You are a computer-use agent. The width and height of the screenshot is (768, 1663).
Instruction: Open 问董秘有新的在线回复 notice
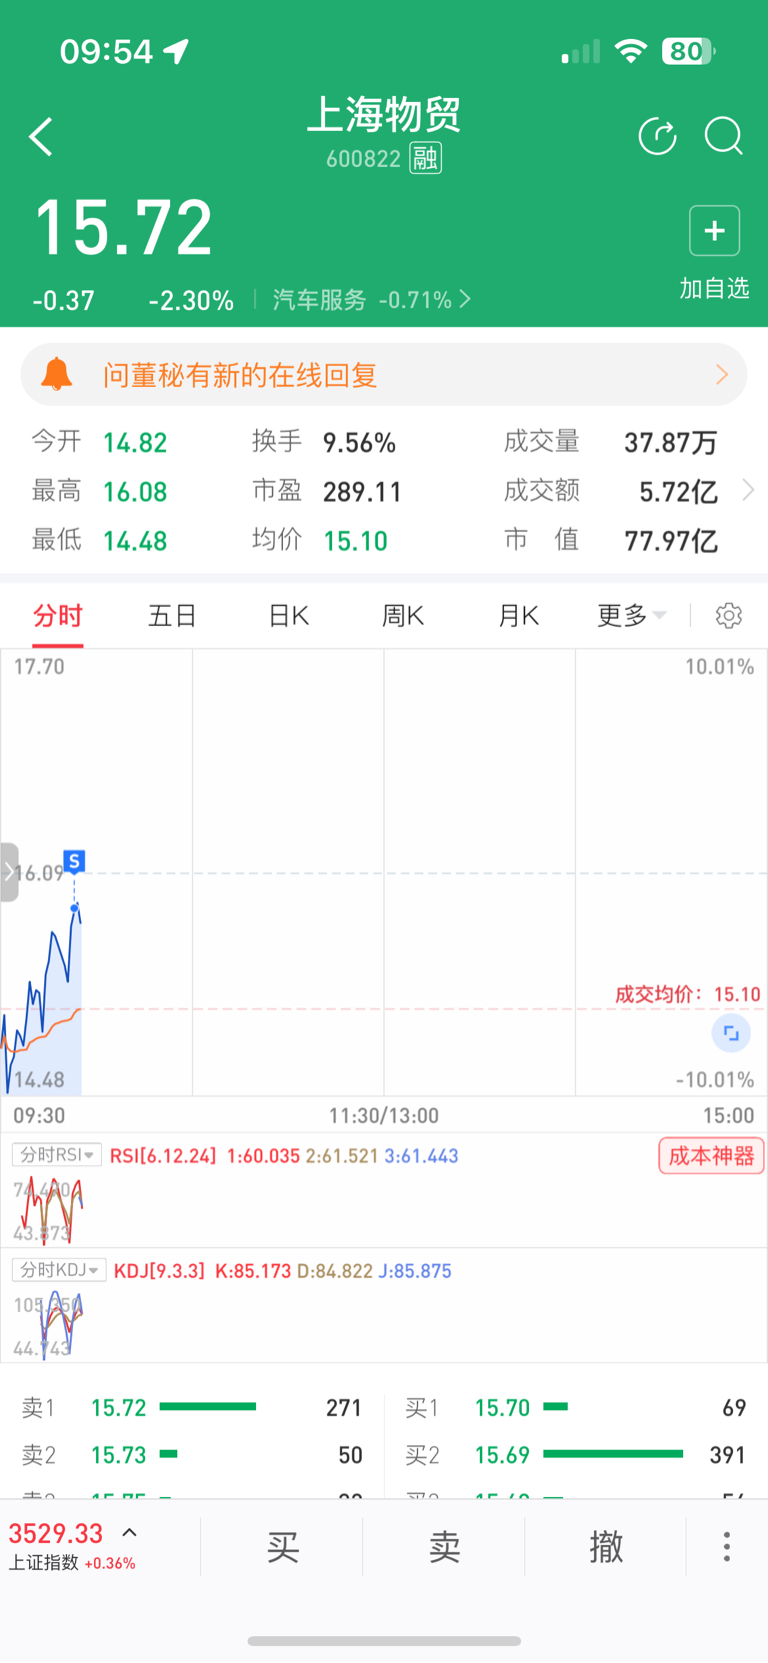tap(384, 375)
